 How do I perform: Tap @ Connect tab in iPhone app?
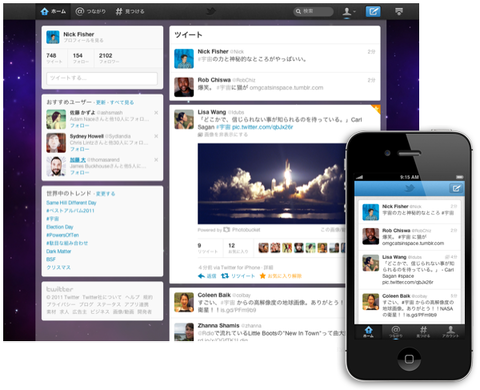click(x=396, y=332)
